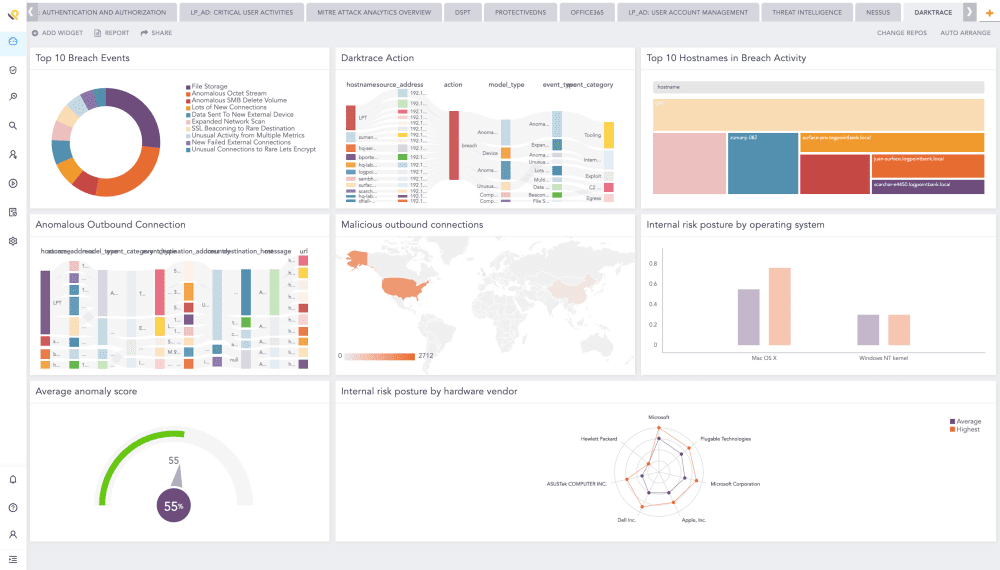Click the Microsoft Corporation radar label
1000x570 pixels.
click(x=735, y=484)
